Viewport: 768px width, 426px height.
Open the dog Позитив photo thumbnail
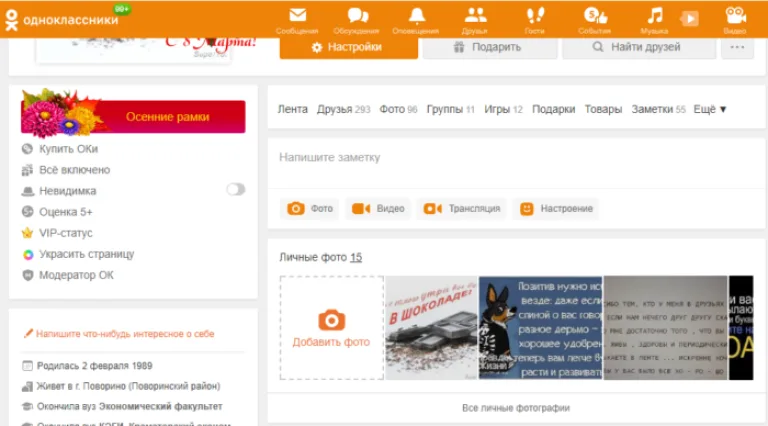pyautogui.click(x=540, y=328)
